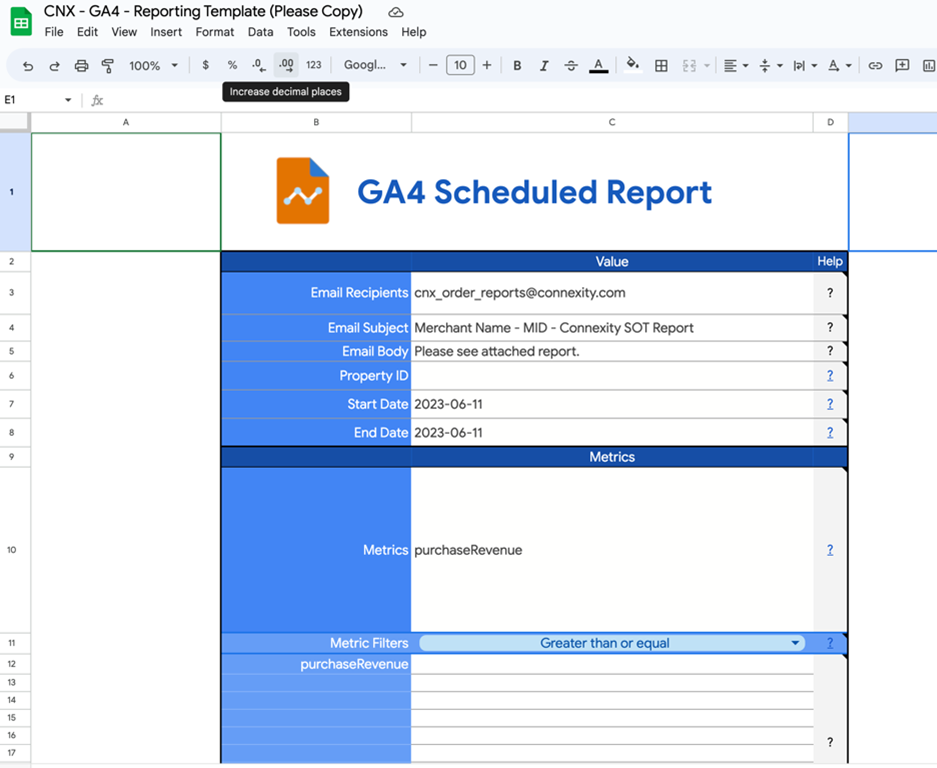Print the spreadsheet using the printer icon

click(81, 66)
